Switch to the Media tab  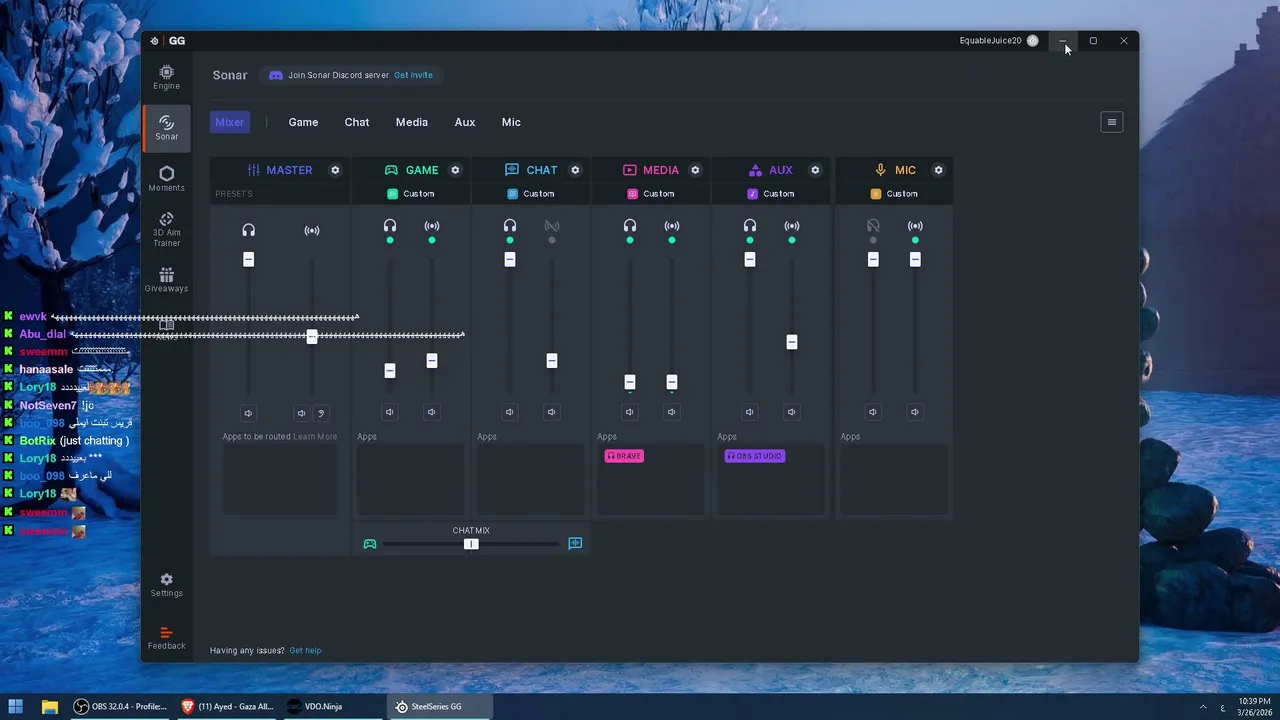pos(411,122)
